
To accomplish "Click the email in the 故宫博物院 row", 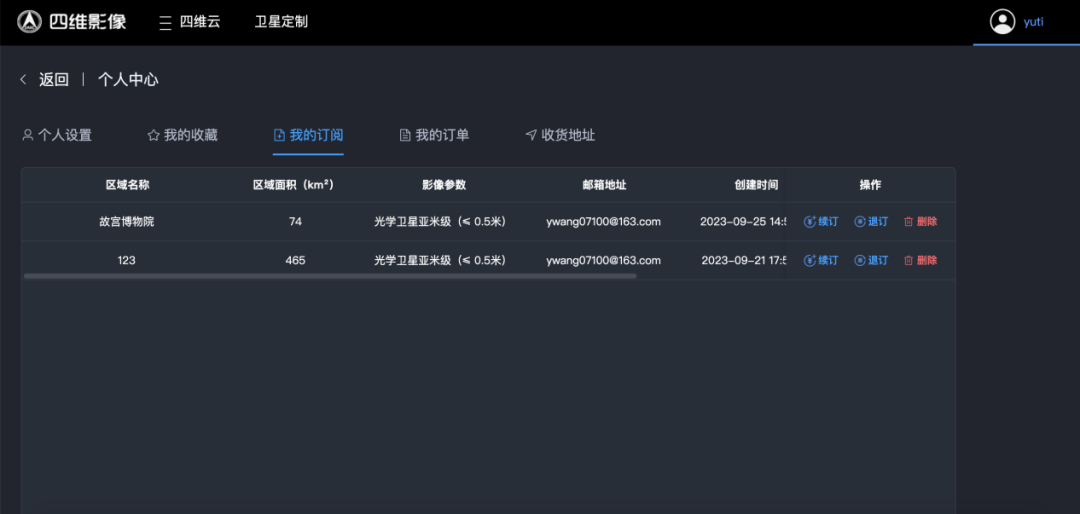I will pos(603,222).
